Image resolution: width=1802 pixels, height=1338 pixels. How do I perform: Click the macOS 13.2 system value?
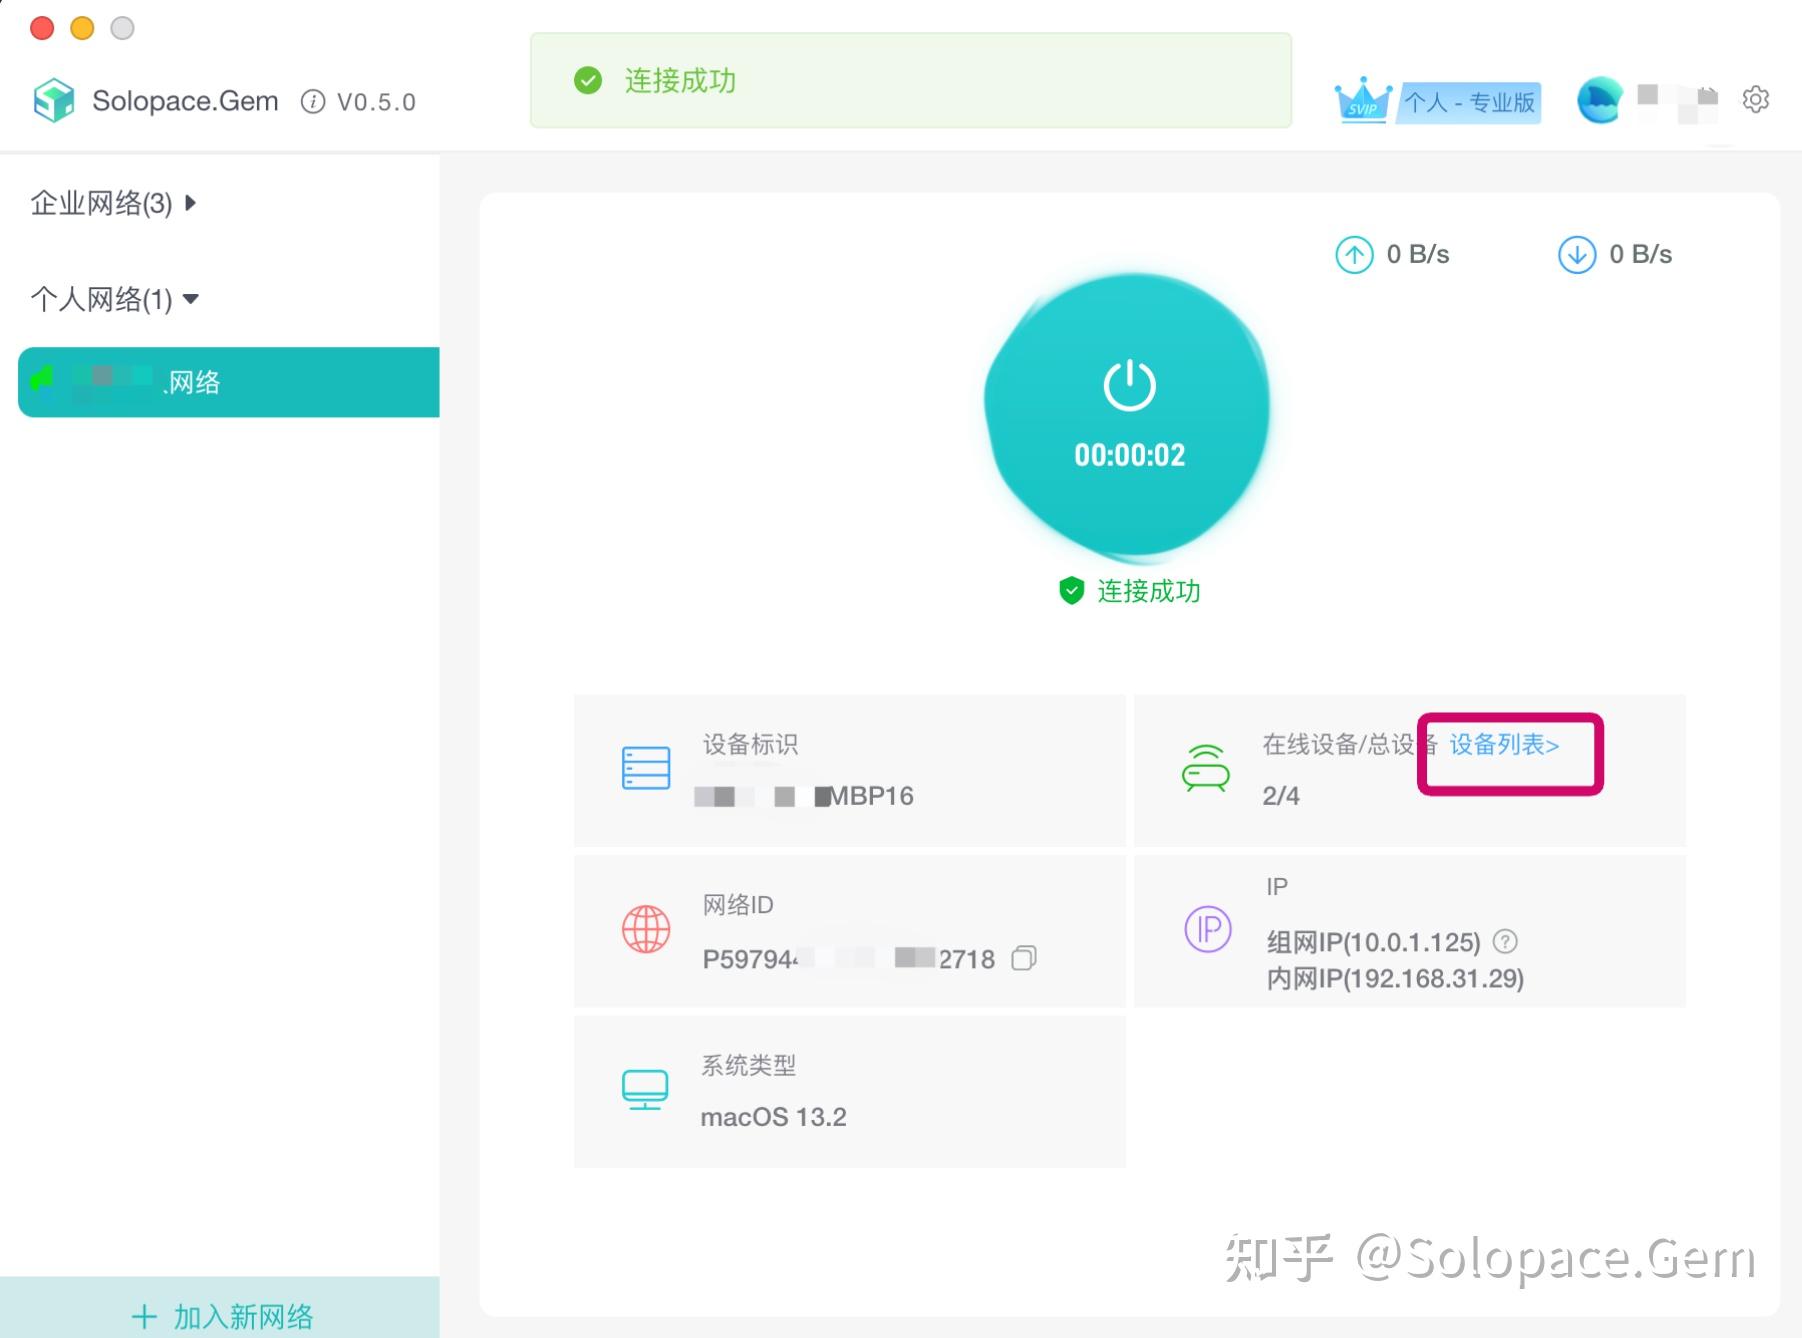(x=773, y=1117)
